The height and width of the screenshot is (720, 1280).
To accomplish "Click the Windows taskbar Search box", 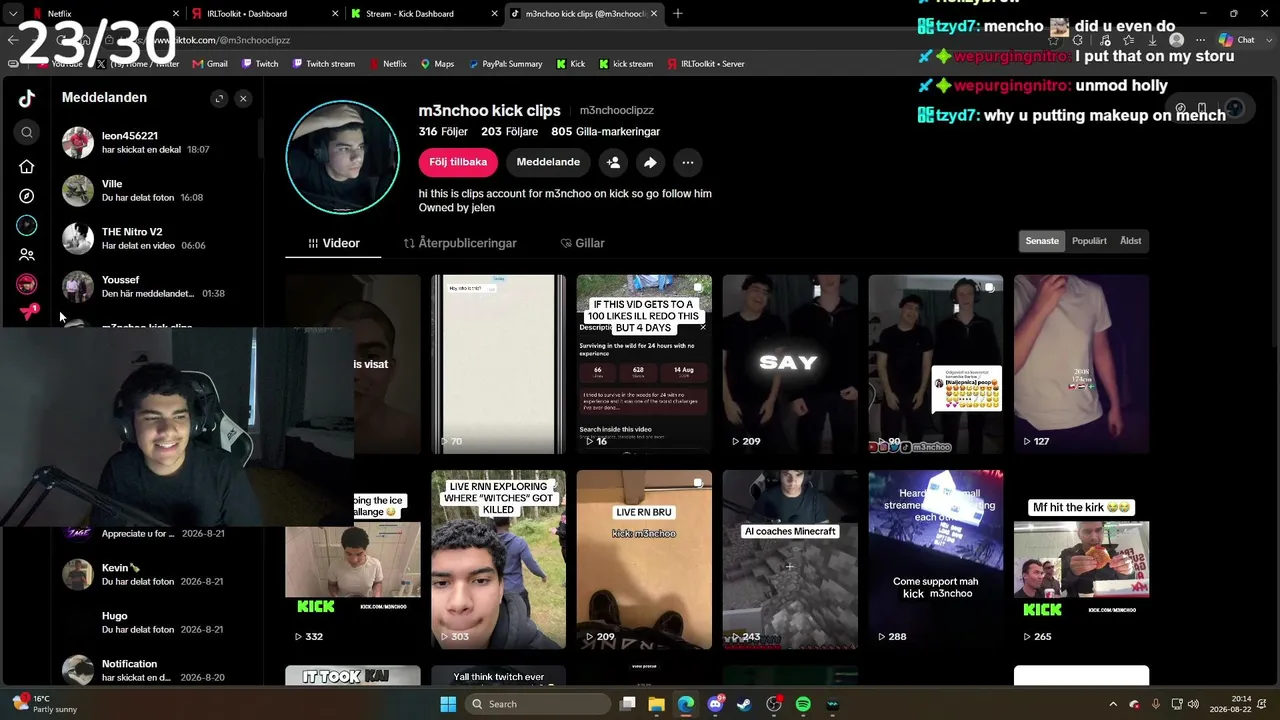I will tap(536, 704).
